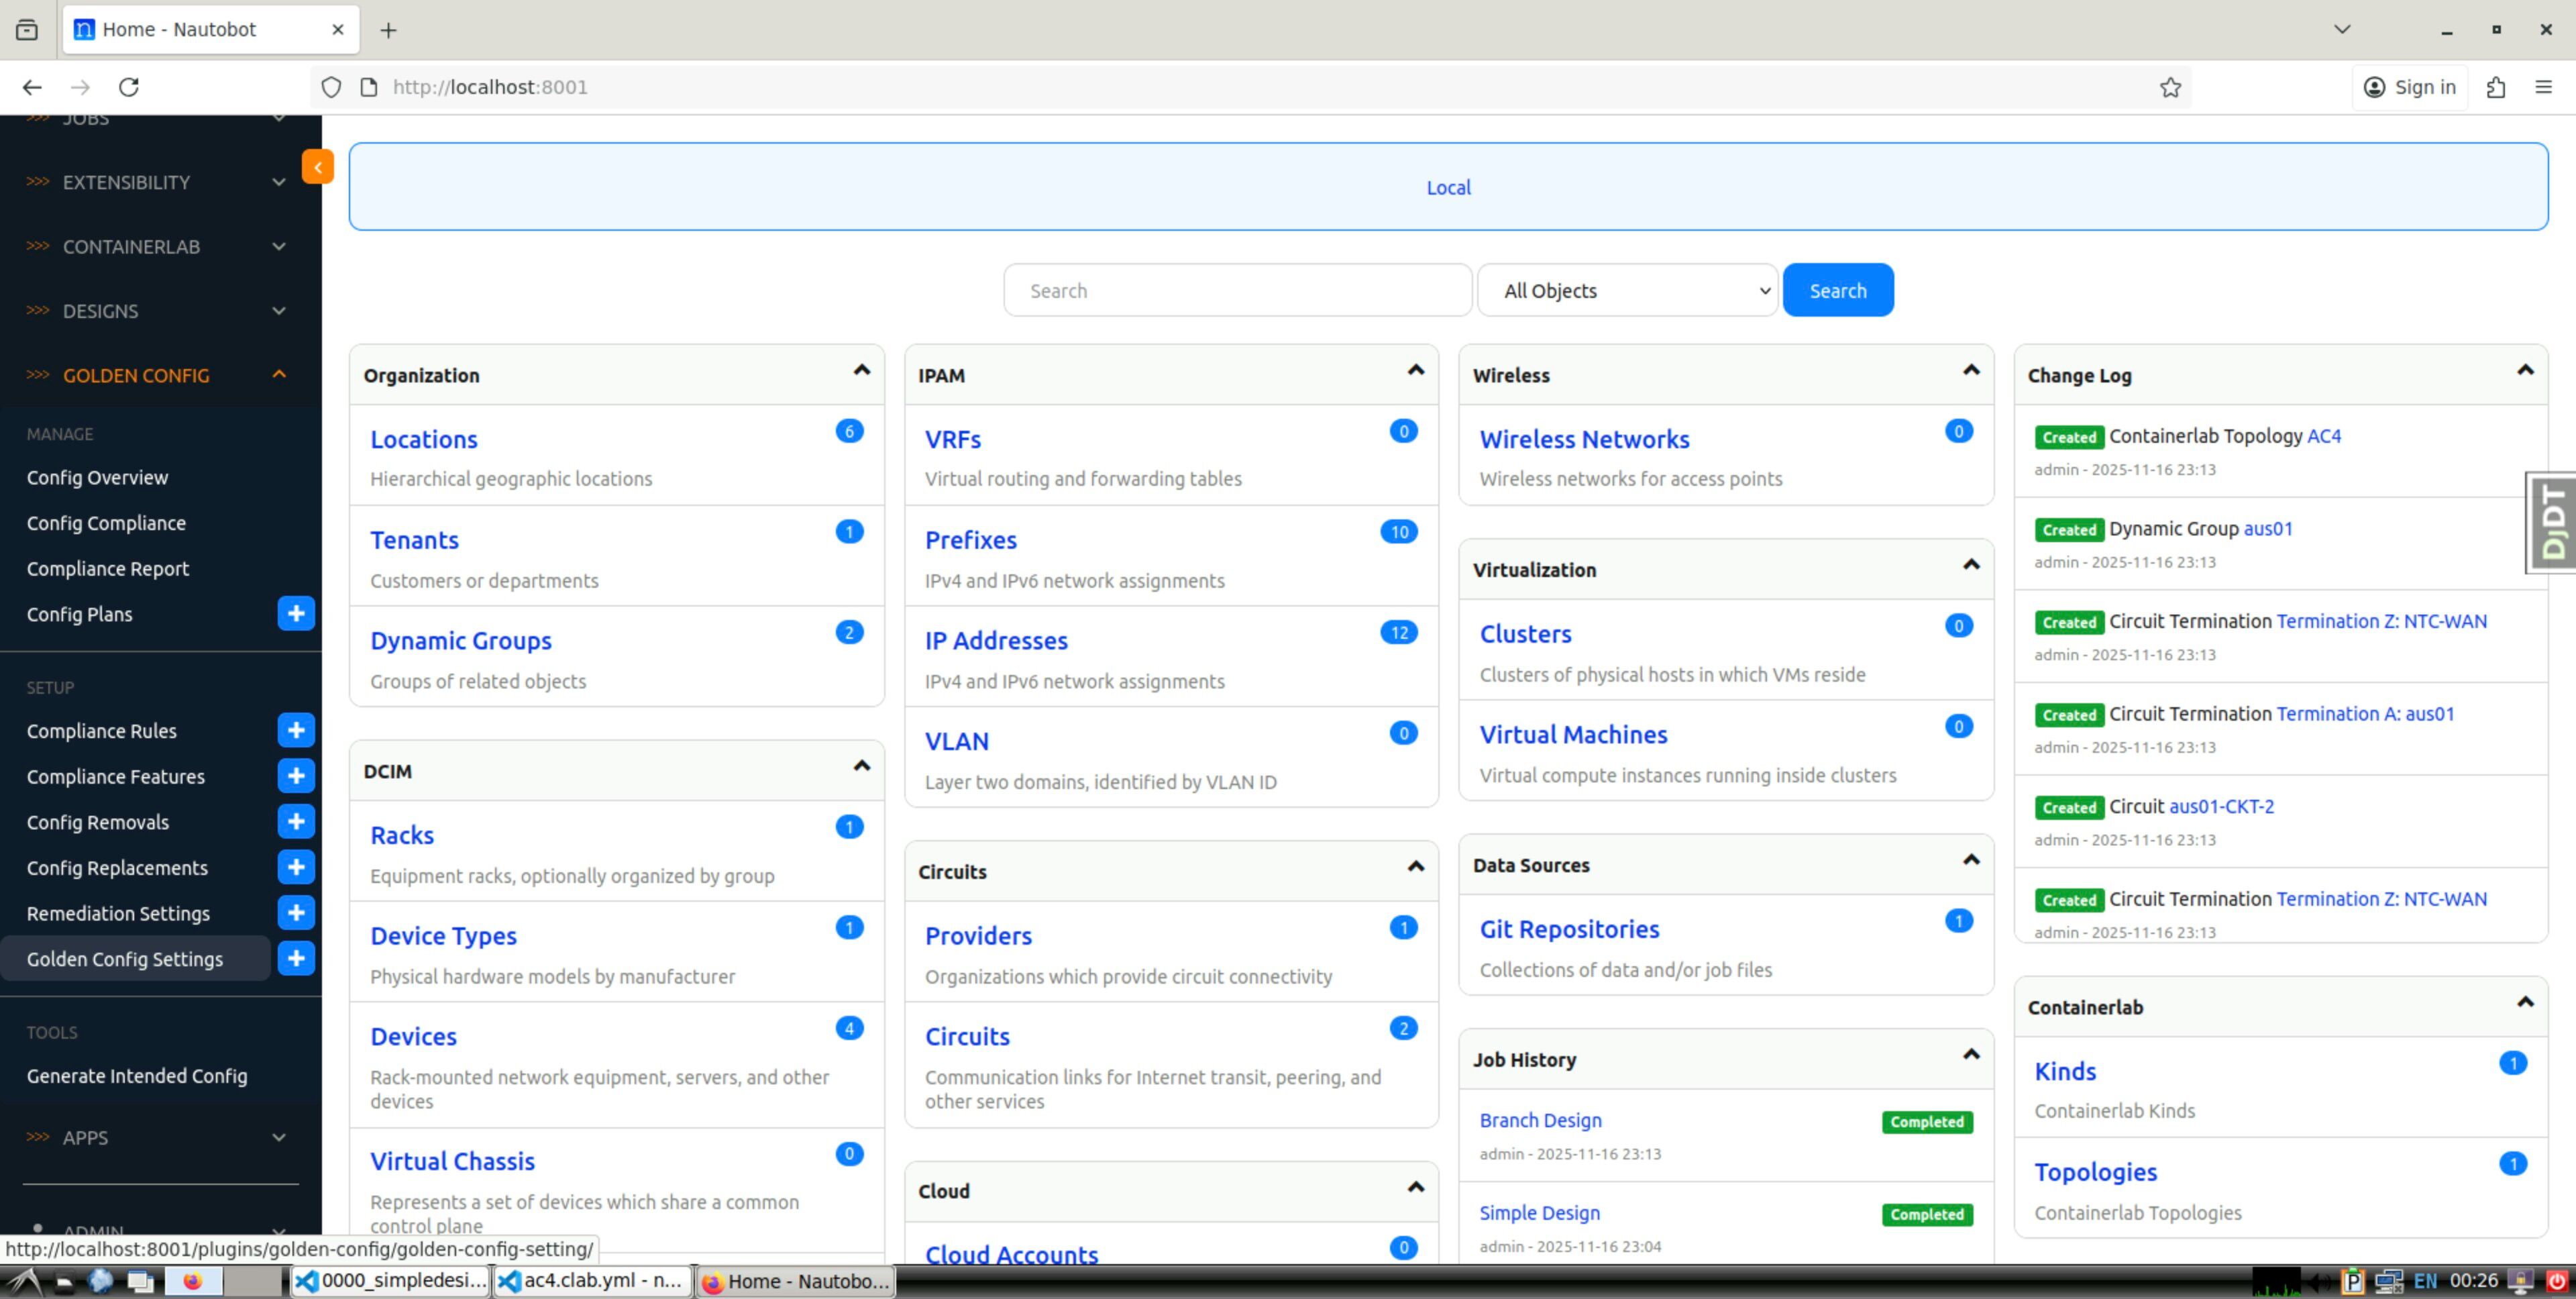Click the plus icon beside Compliance Rules

click(296, 731)
